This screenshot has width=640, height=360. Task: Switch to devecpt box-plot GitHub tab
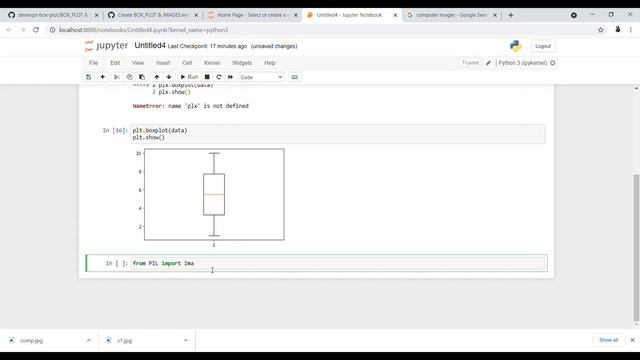pyautogui.click(x=53, y=15)
